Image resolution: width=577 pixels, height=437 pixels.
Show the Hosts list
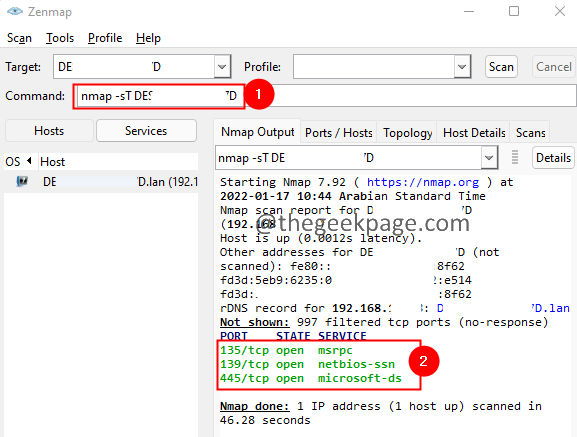(x=49, y=131)
